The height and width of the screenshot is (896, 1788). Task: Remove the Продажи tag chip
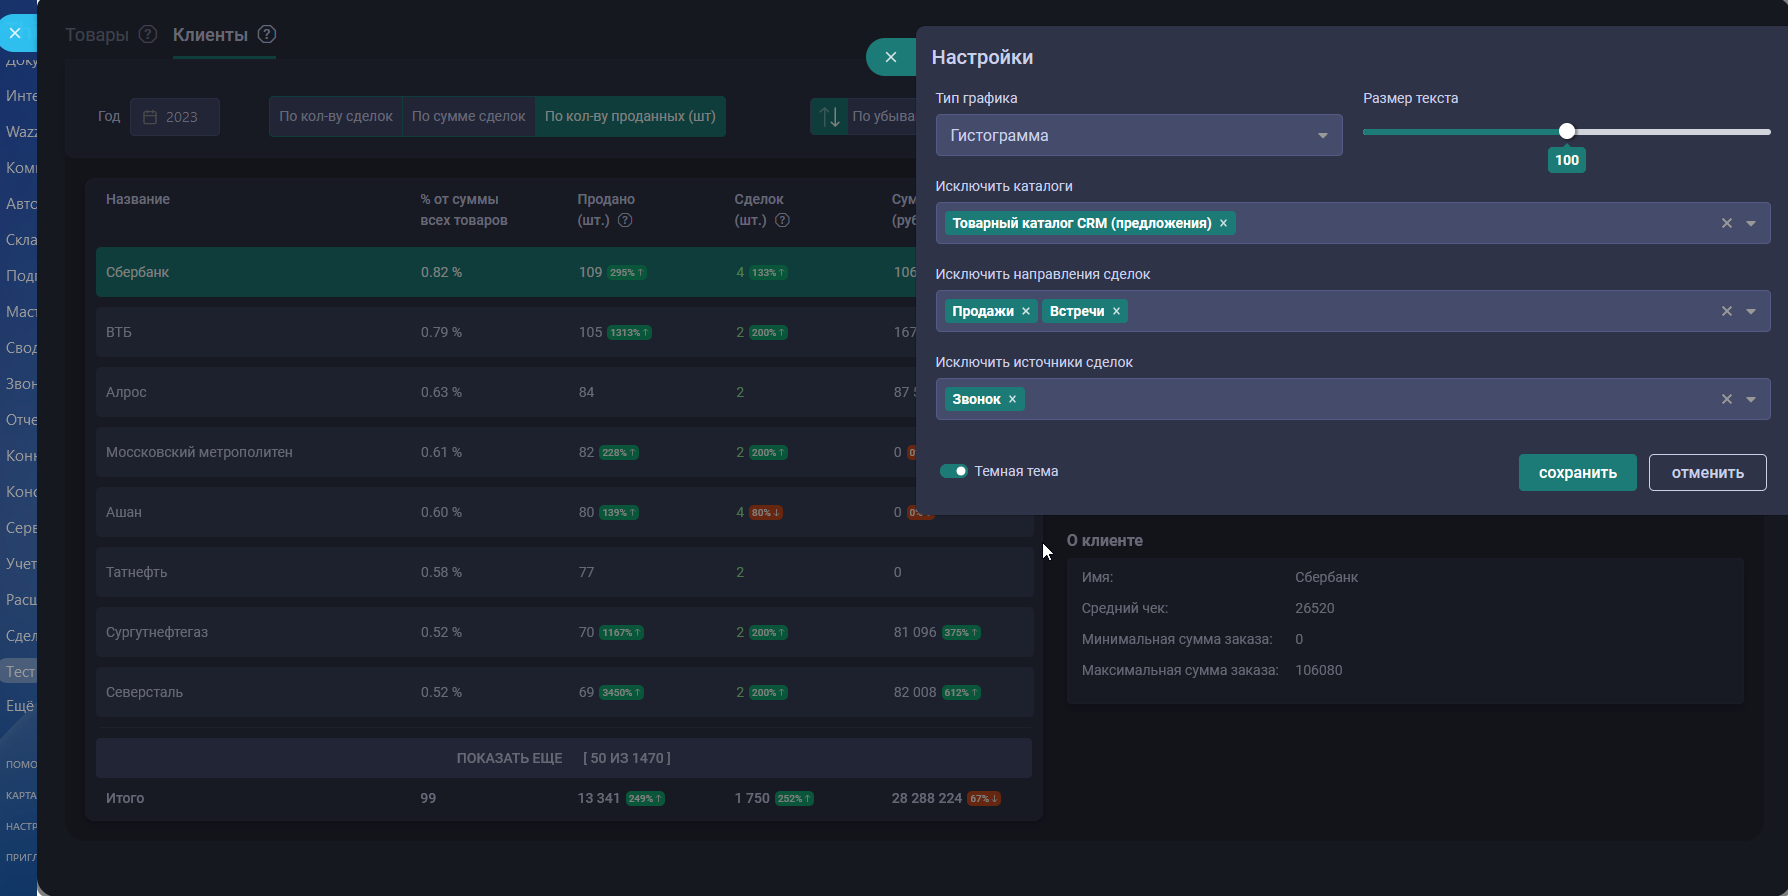point(1025,311)
